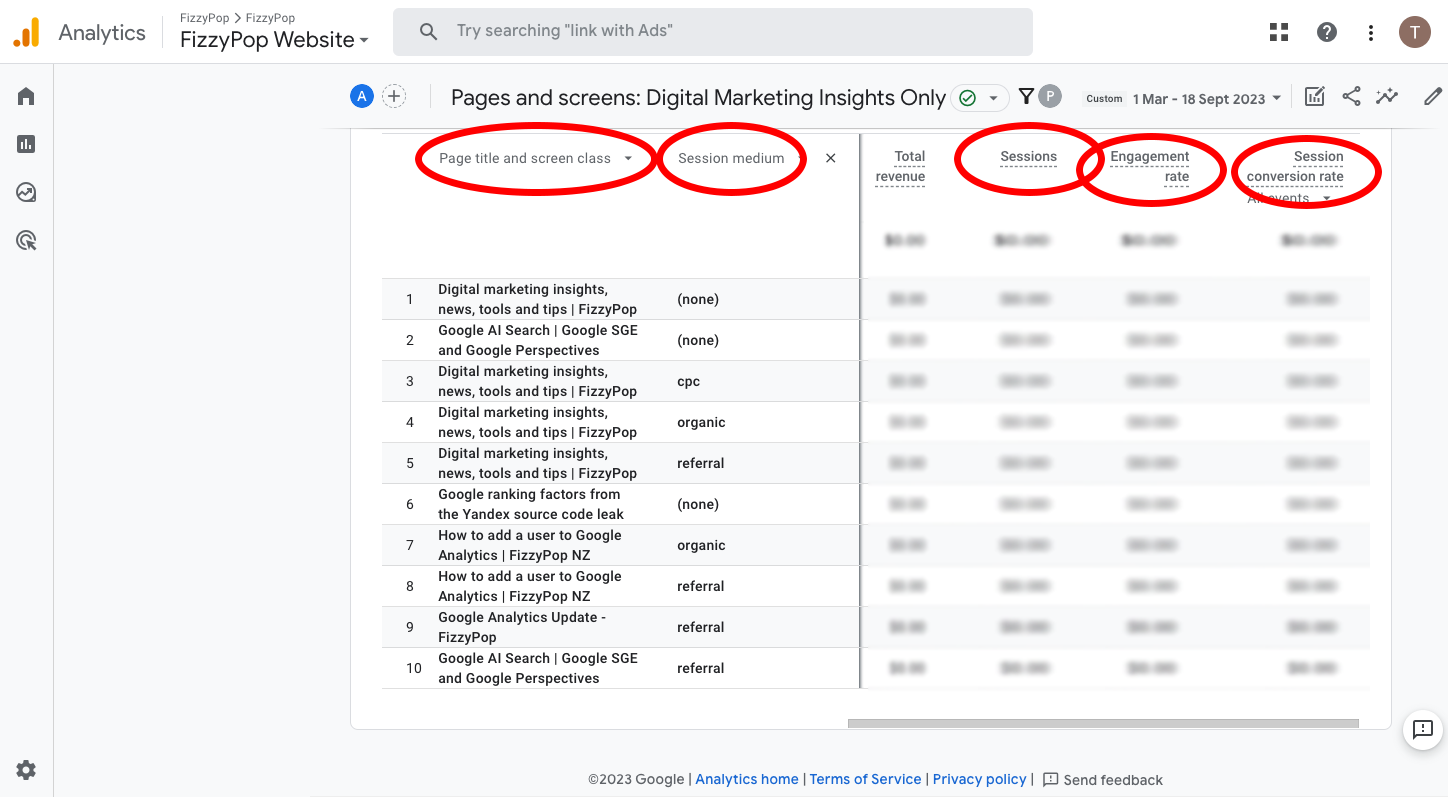
Task: Click the report filter funnel icon
Action: click(x=1026, y=96)
